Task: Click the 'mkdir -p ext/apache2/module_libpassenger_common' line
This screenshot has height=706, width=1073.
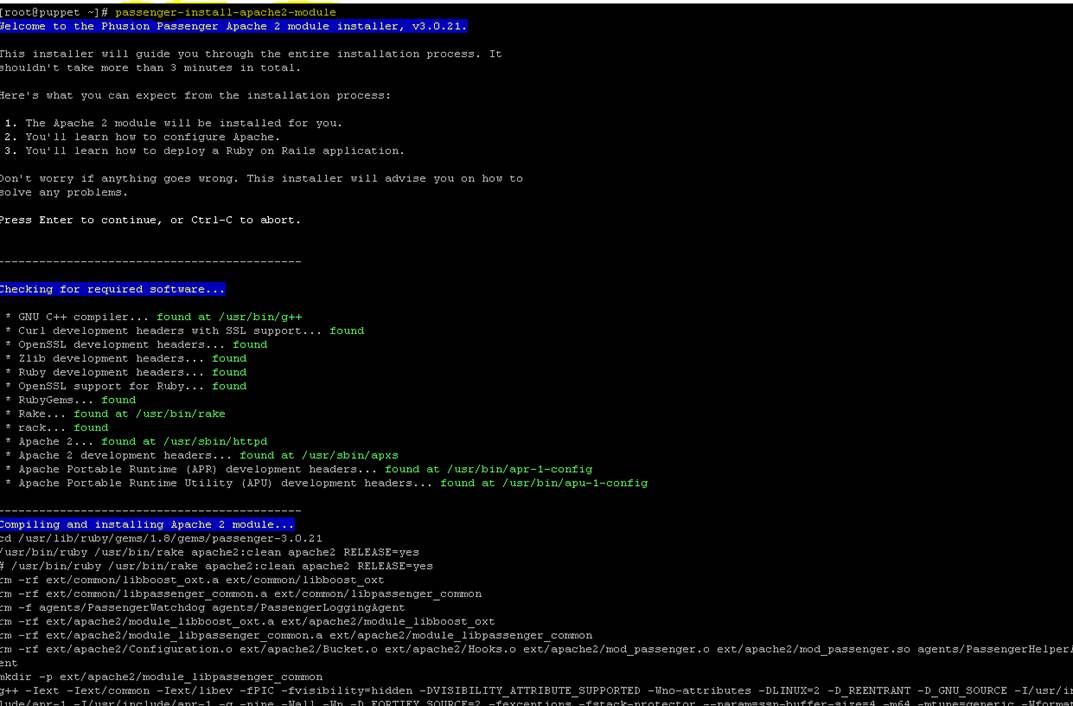Action: (161, 677)
